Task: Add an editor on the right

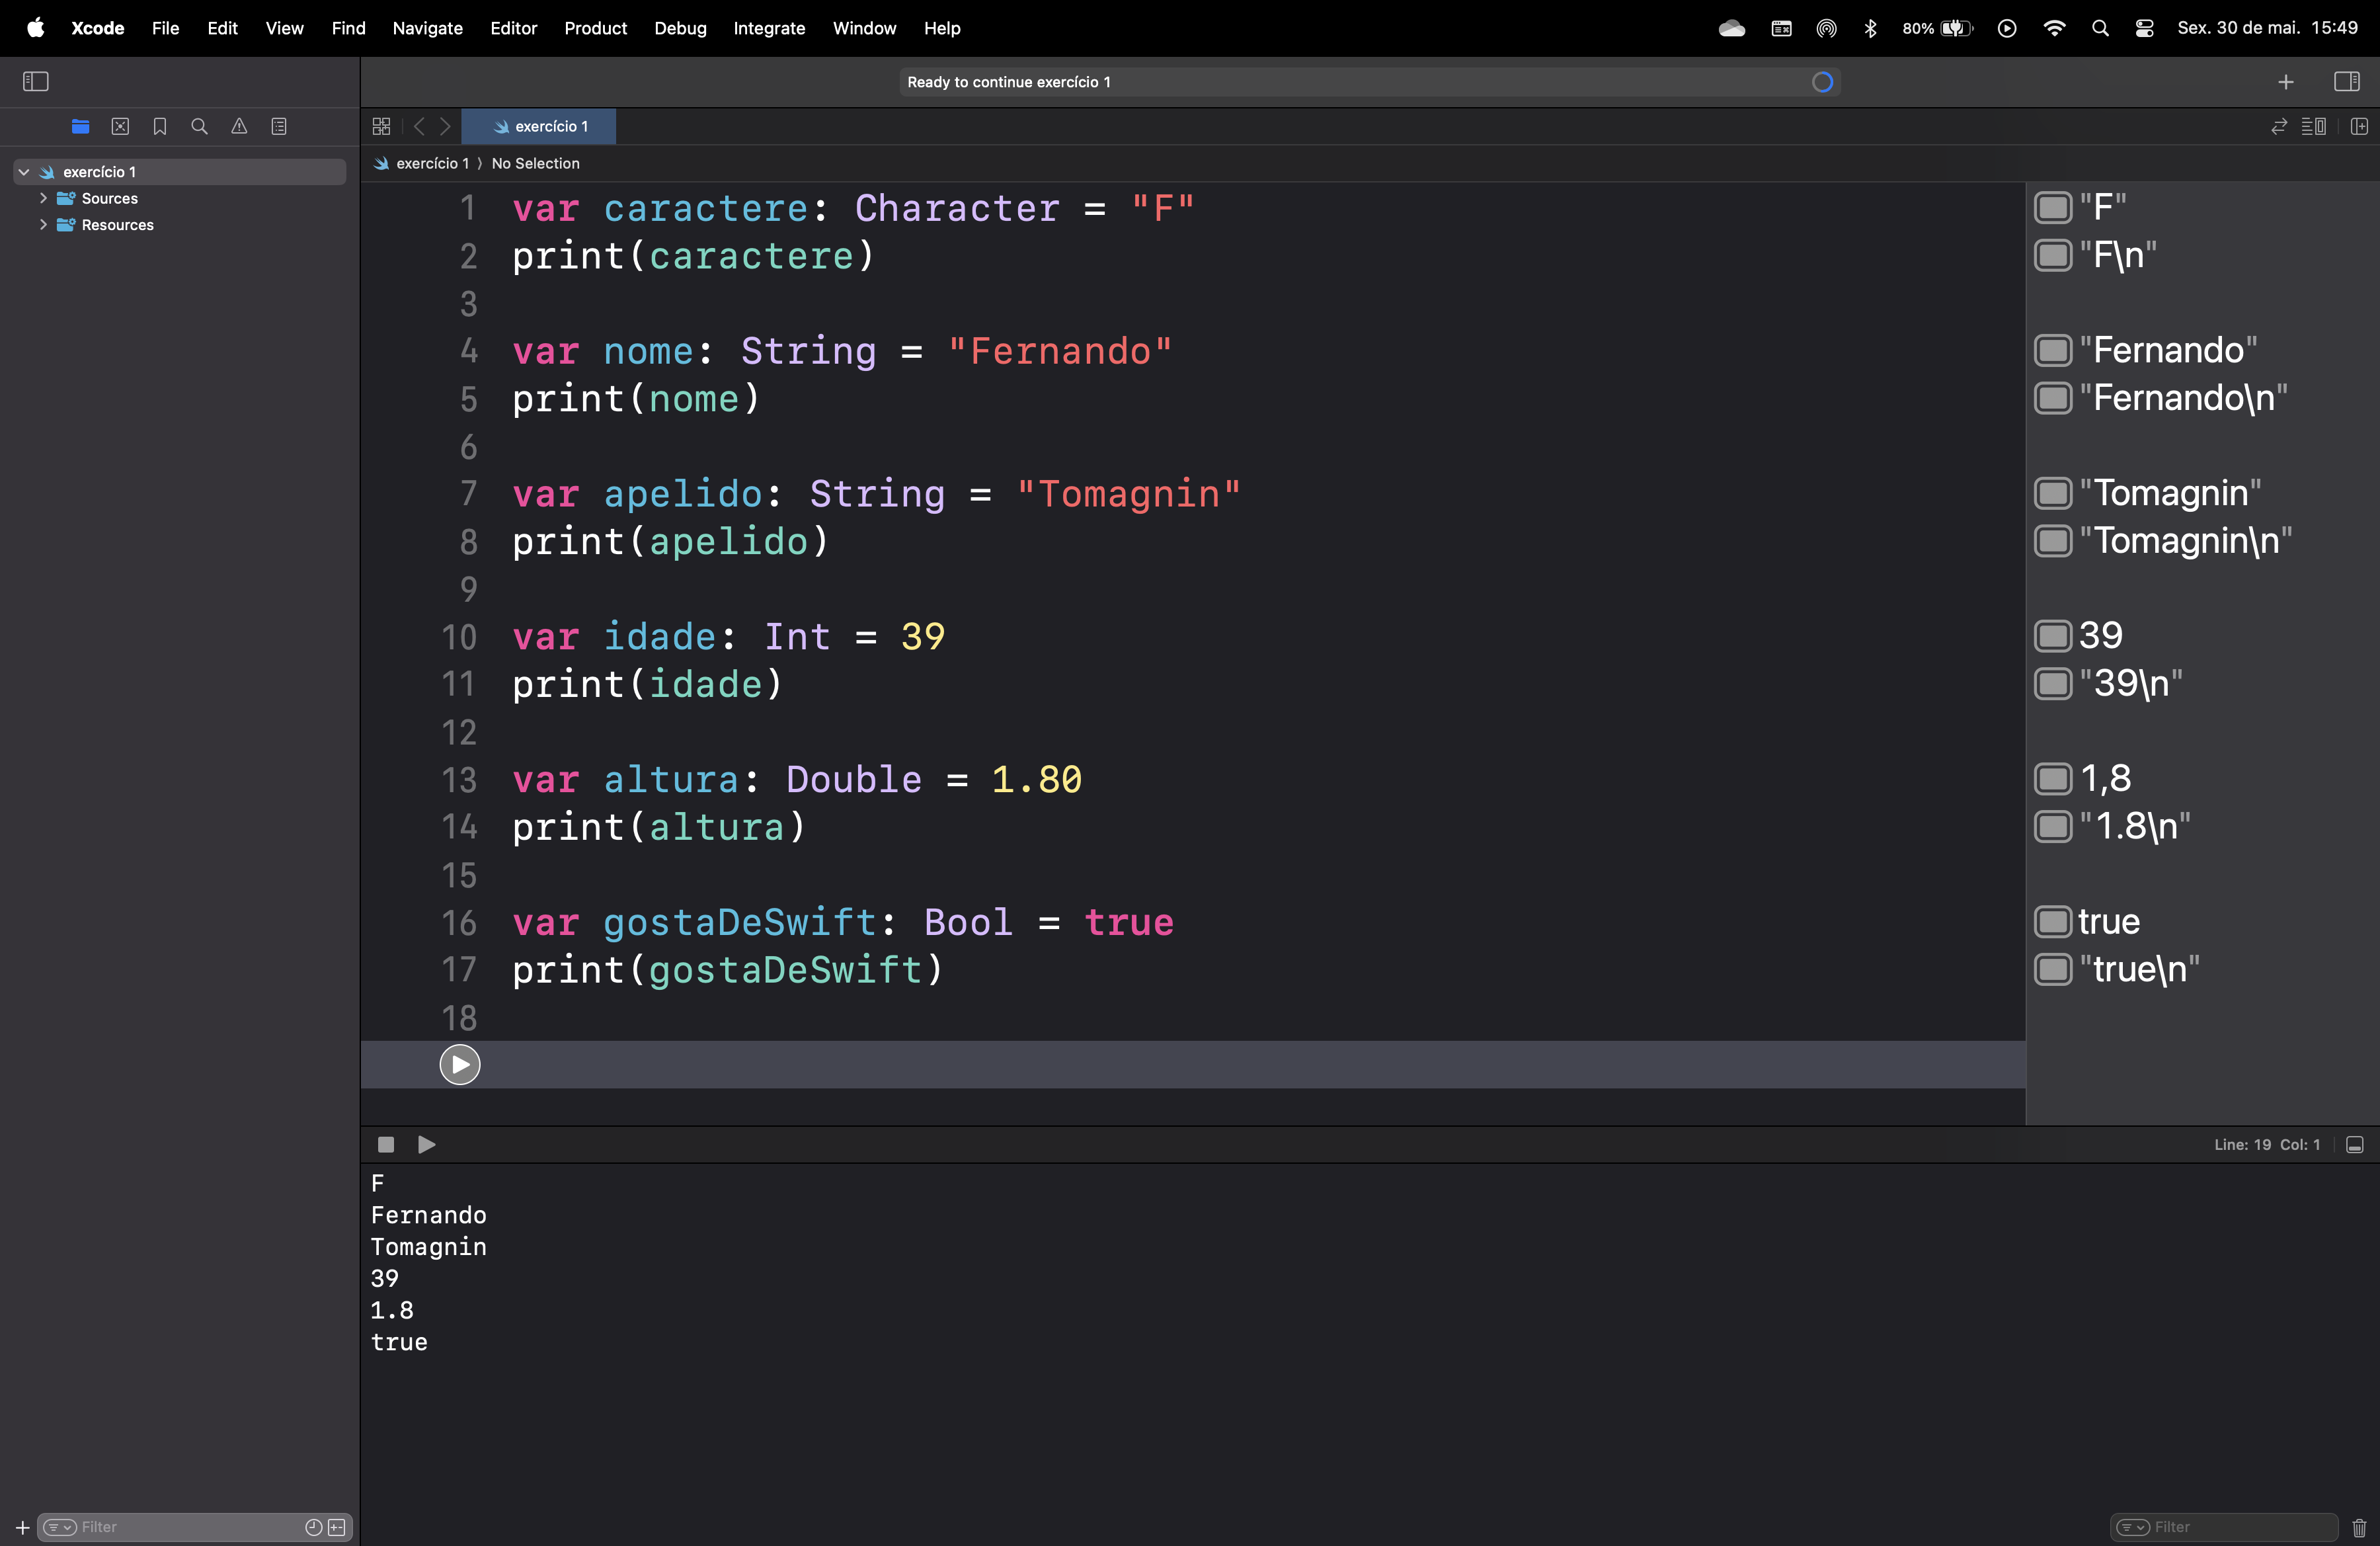Action: (2359, 127)
